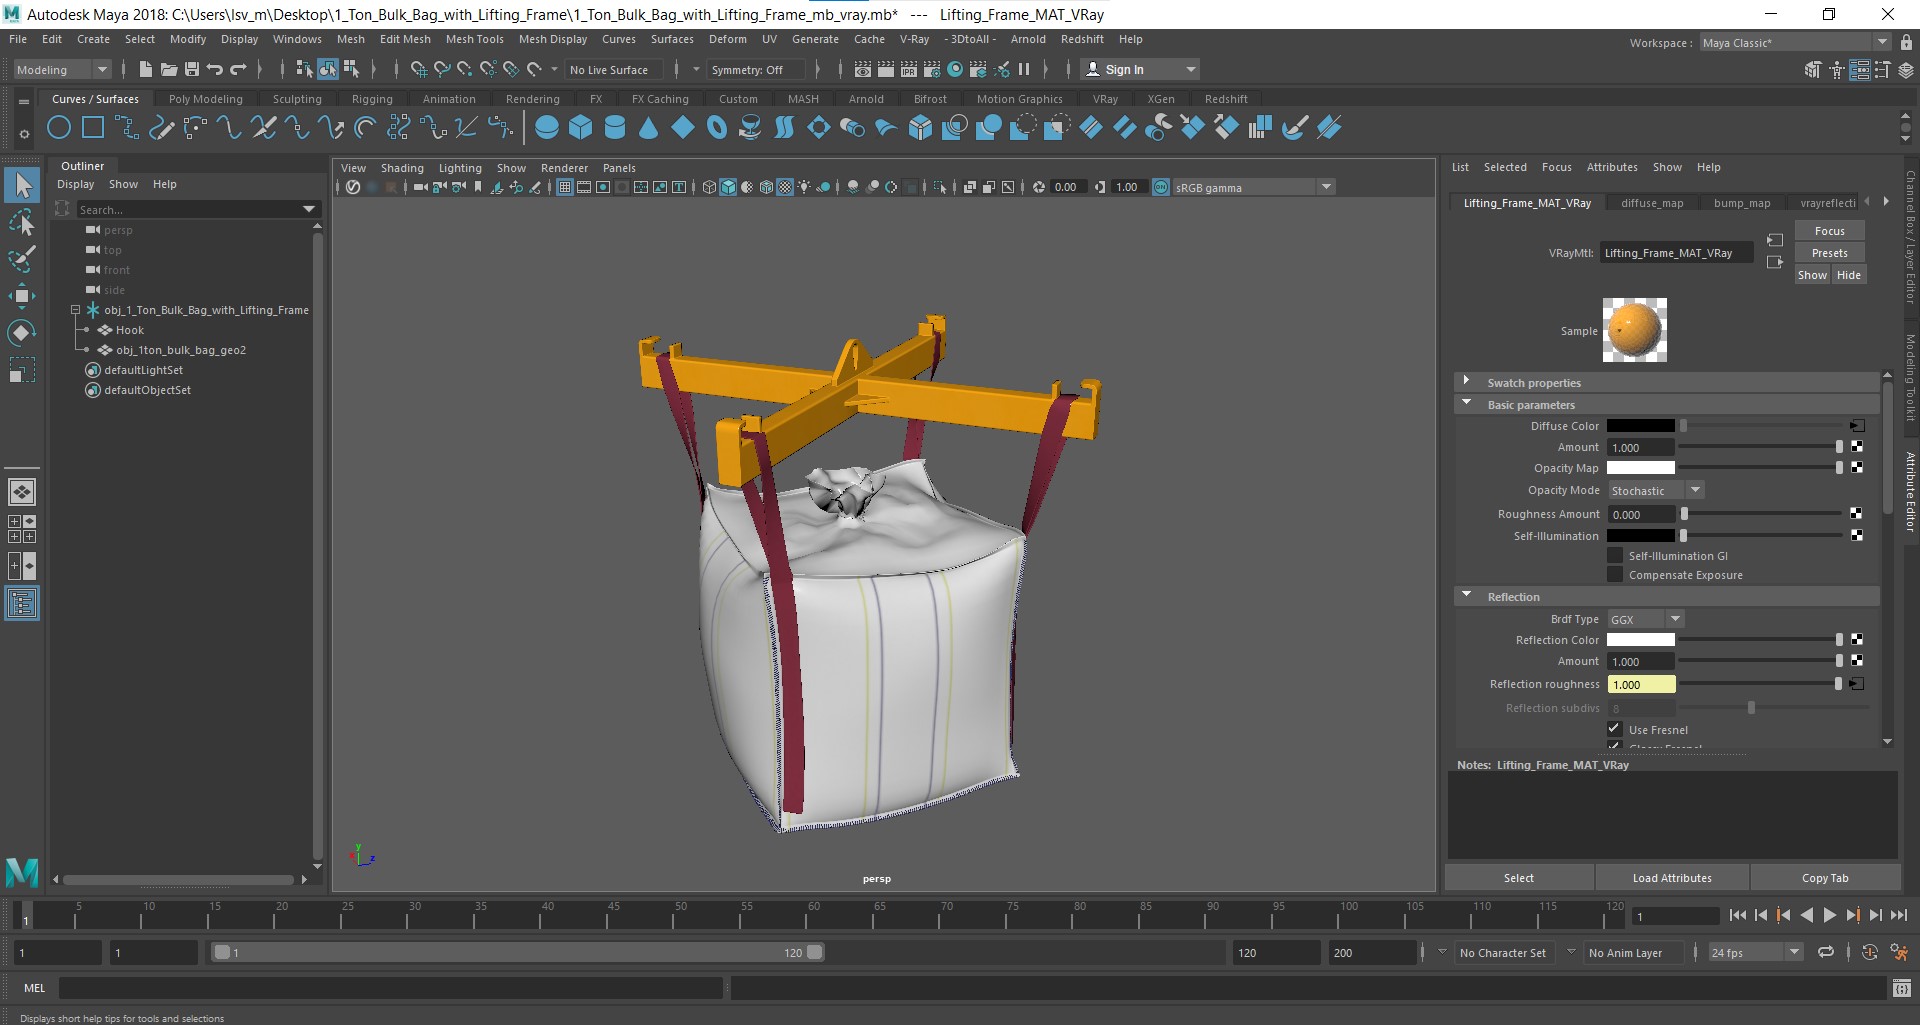Activate the Lasso select tool

22,222
